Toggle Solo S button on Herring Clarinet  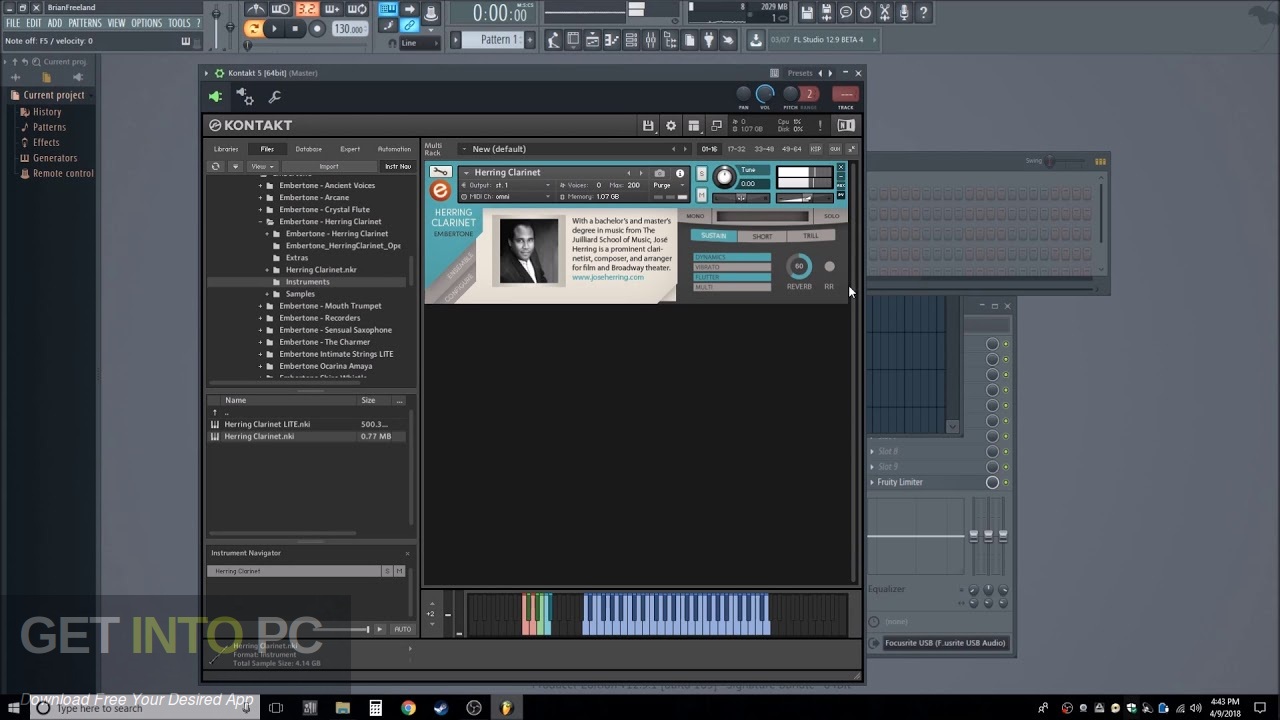pyautogui.click(x=702, y=173)
